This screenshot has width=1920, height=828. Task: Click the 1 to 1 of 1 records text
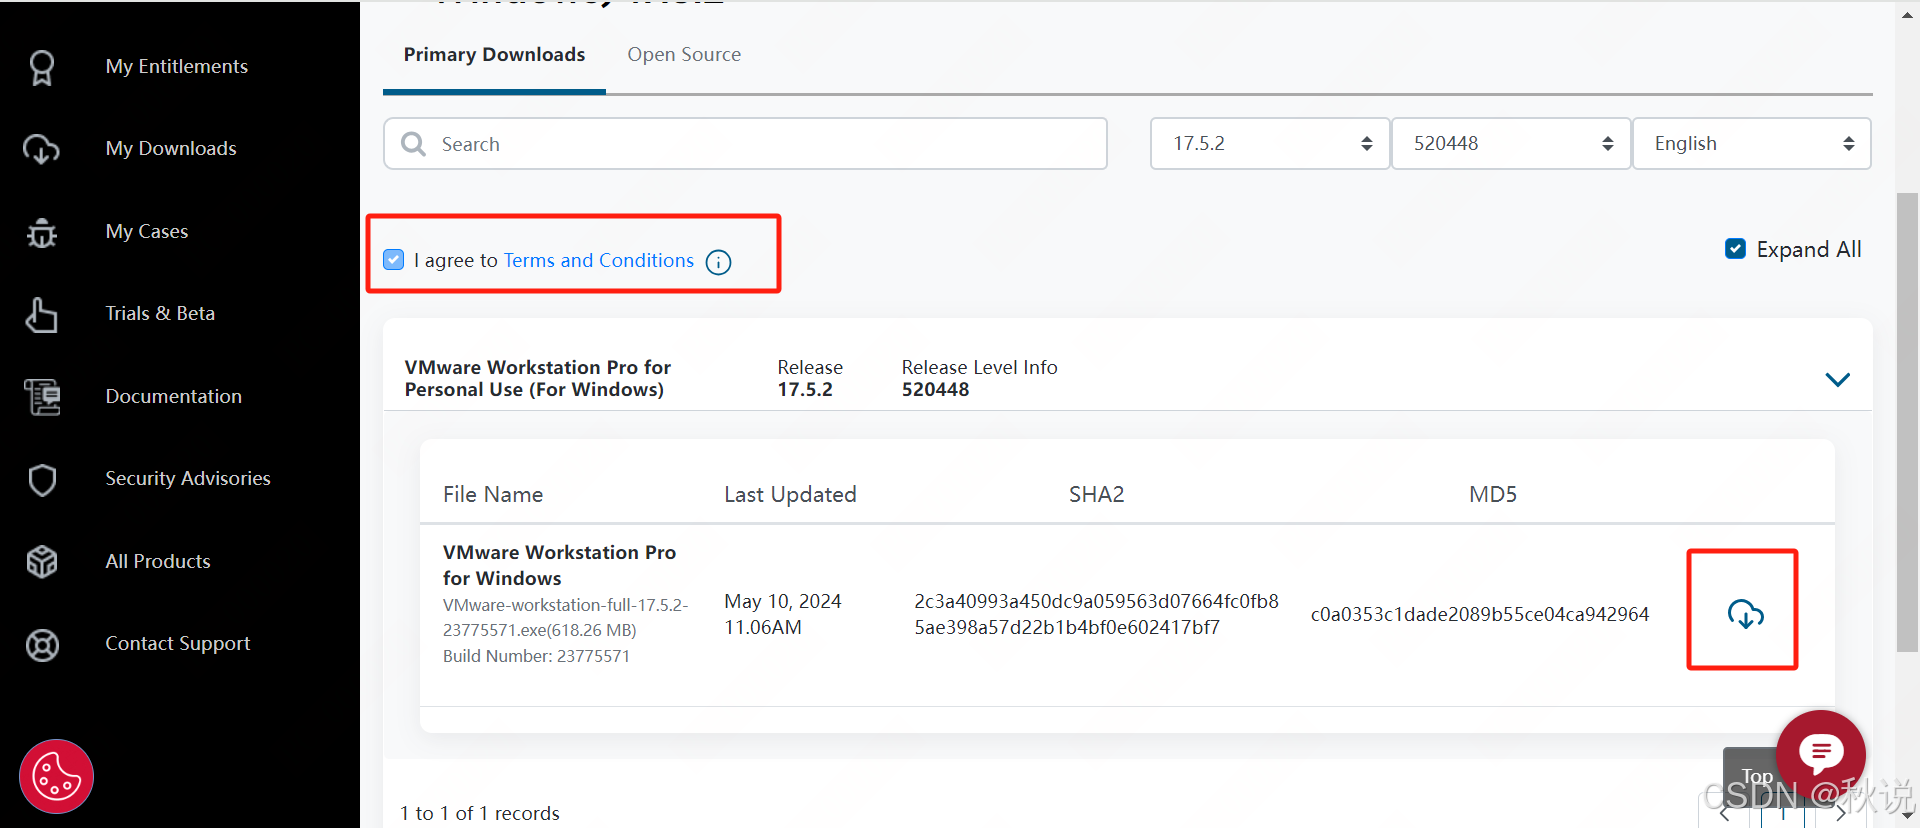[480, 813]
